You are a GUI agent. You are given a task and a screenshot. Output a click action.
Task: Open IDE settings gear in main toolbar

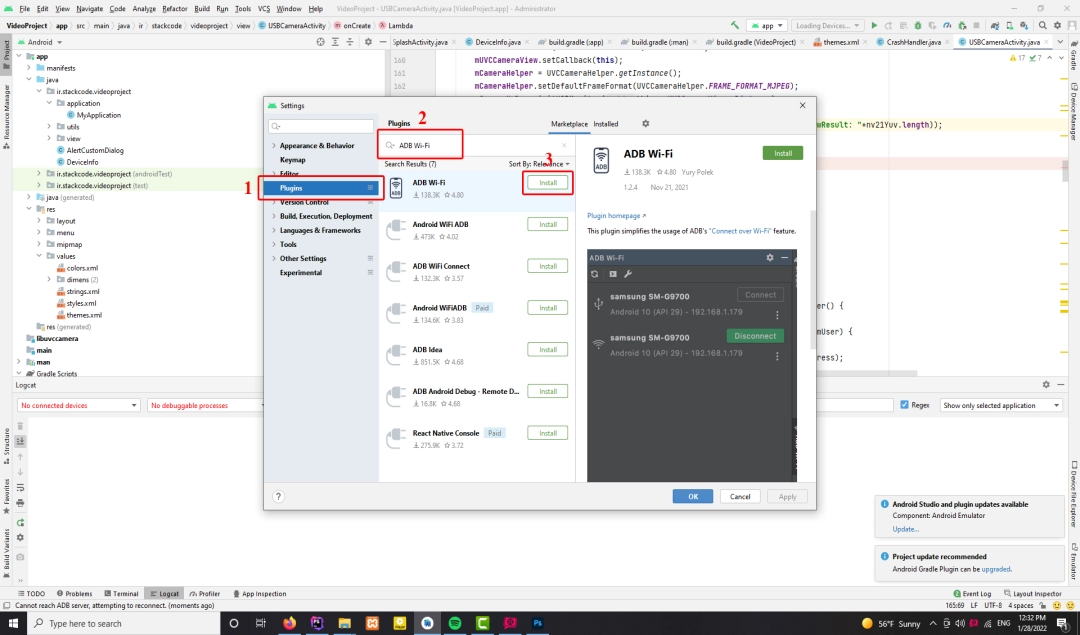[1057, 25]
